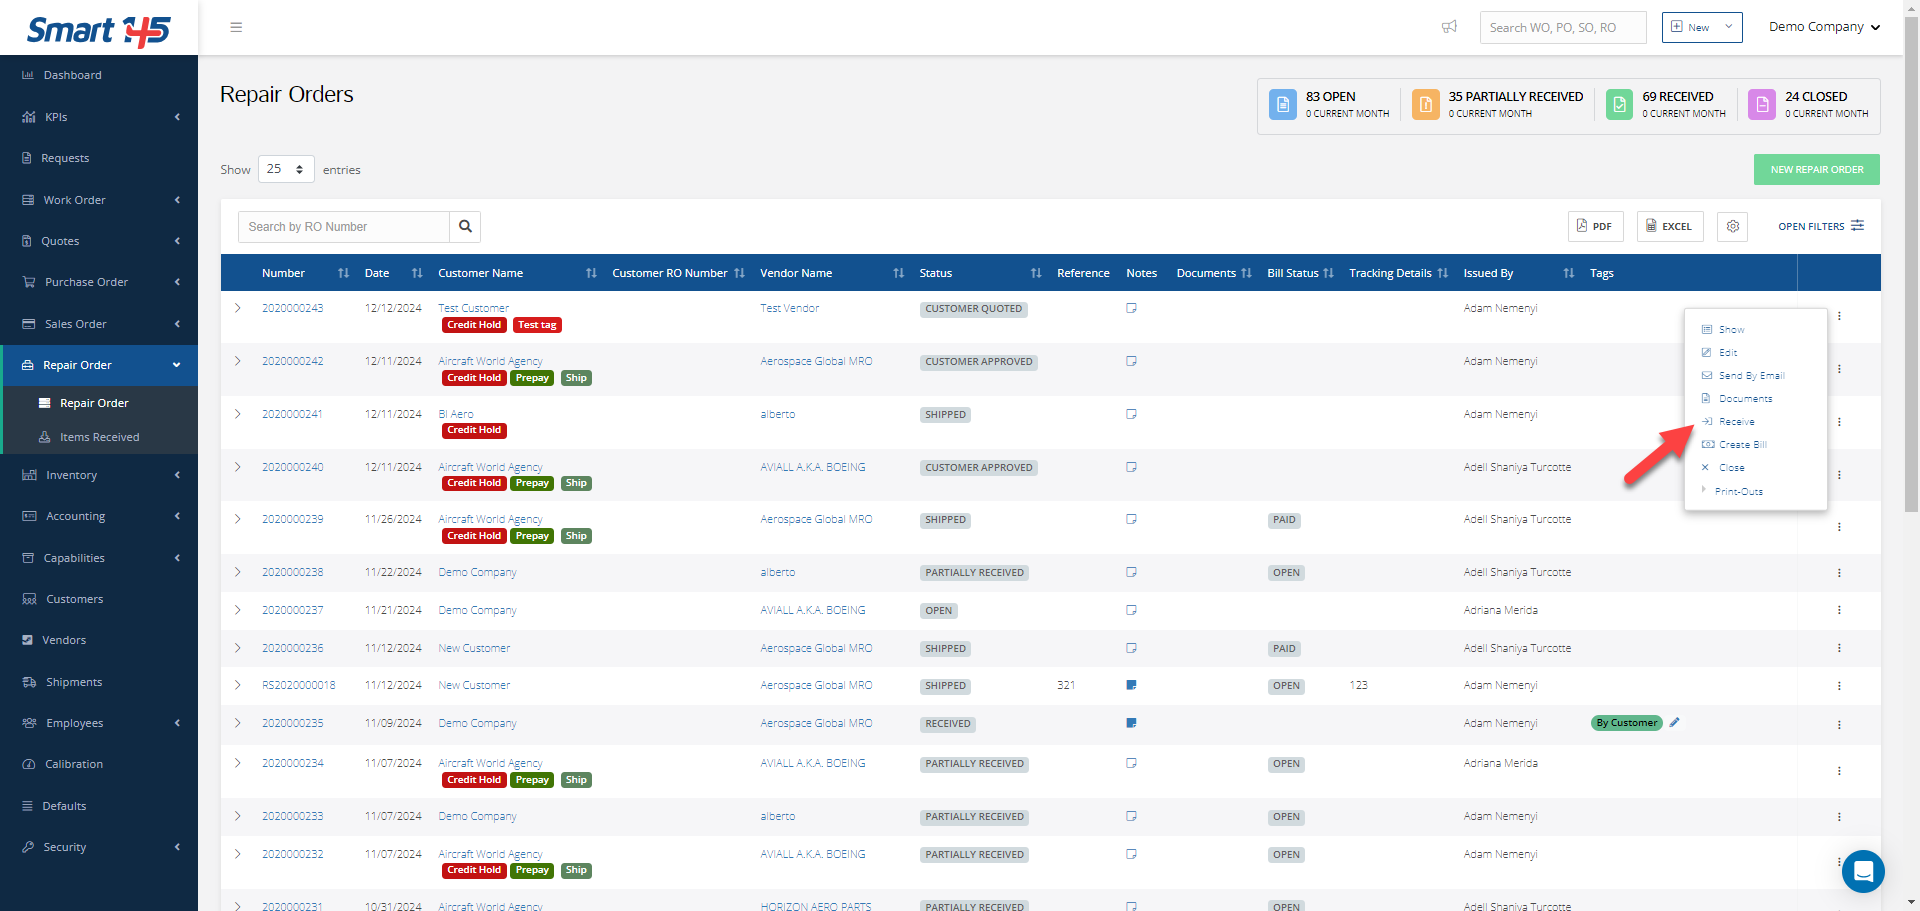Choose Receive from the context menu
This screenshot has height=911, width=1920.
click(1736, 422)
